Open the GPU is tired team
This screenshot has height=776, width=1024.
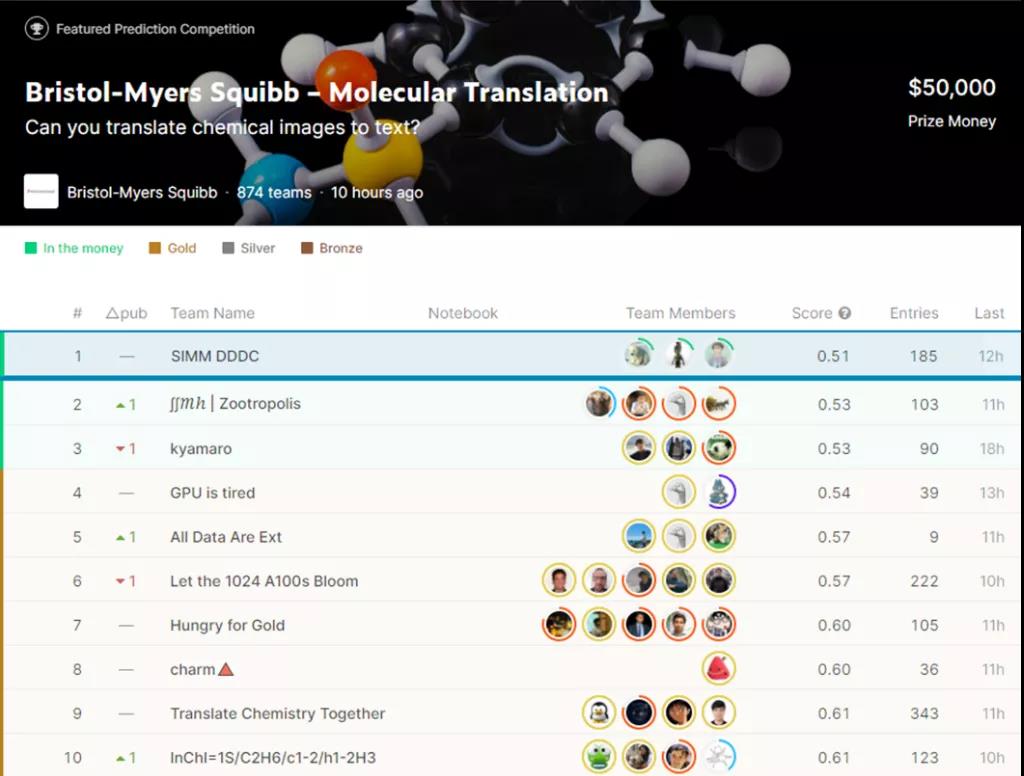pyautogui.click(x=212, y=493)
